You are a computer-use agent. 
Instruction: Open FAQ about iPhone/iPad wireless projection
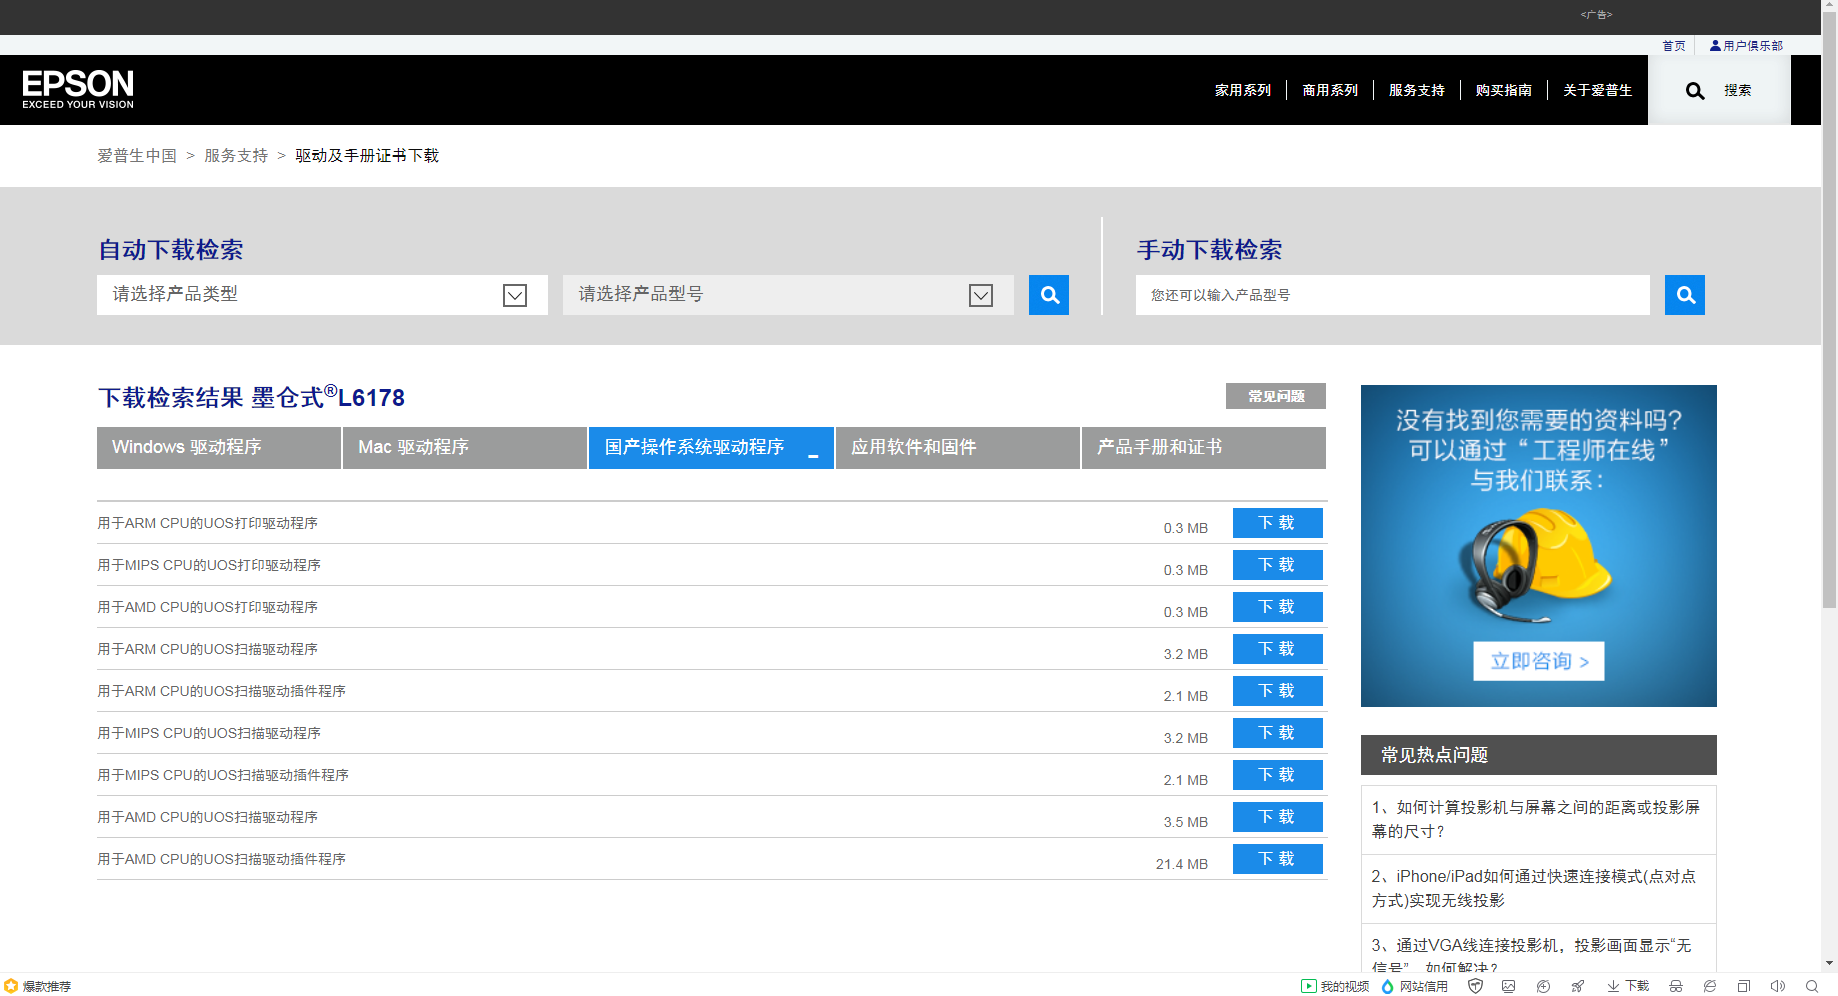1534,888
